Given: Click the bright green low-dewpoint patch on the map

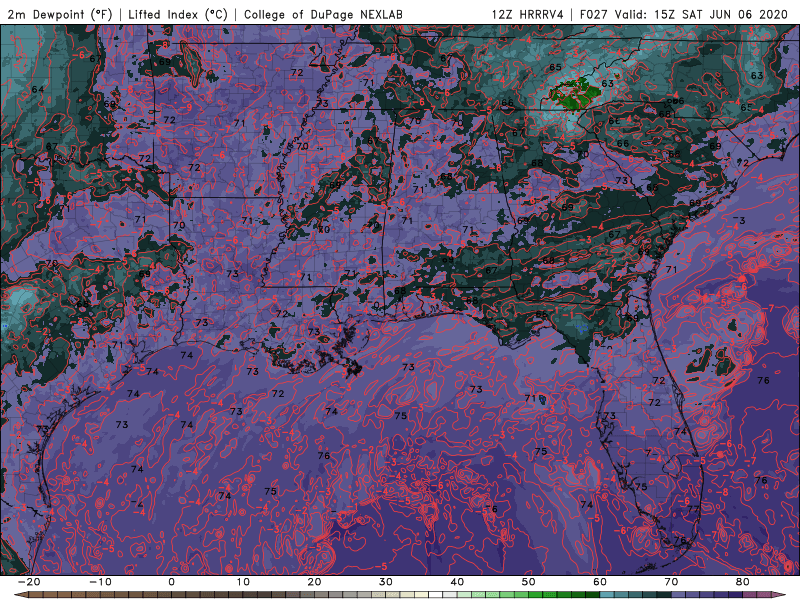Looking at the screenshot, I should (576, 94).
